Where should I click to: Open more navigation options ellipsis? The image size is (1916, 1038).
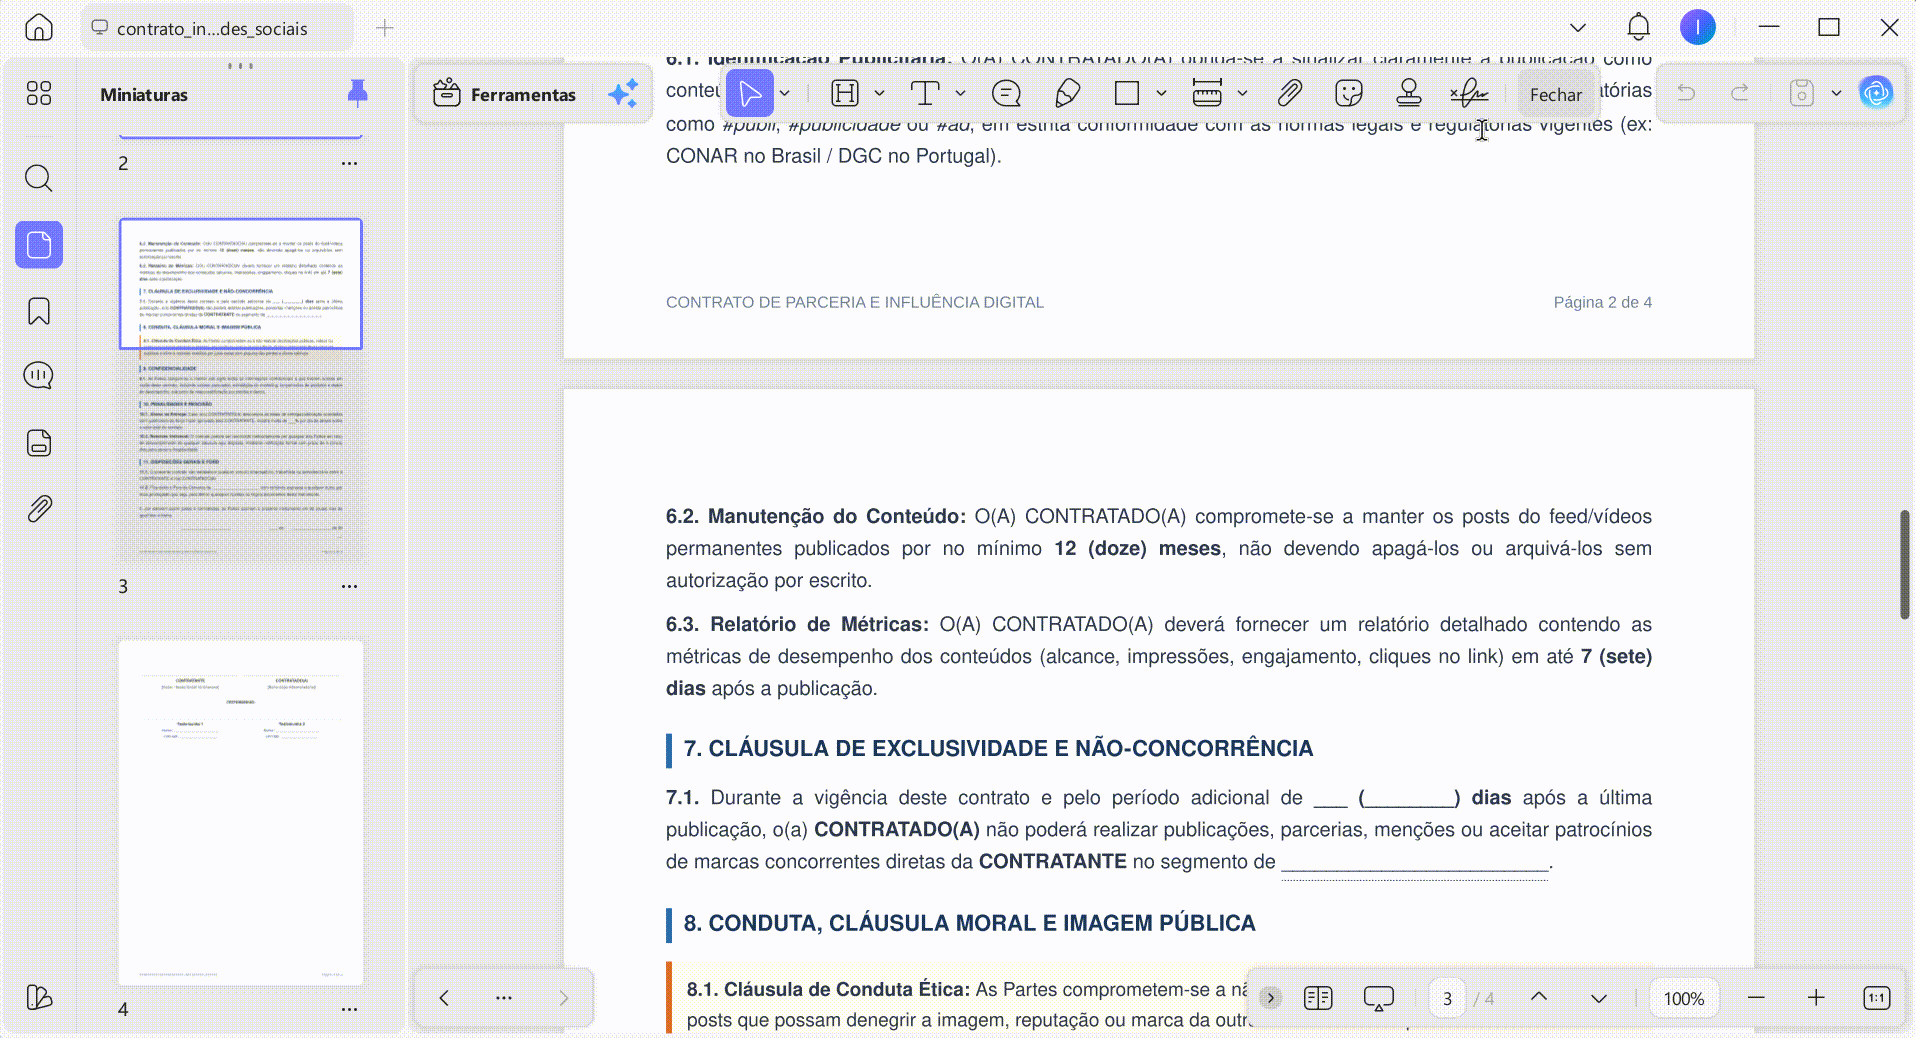point(504,998)
